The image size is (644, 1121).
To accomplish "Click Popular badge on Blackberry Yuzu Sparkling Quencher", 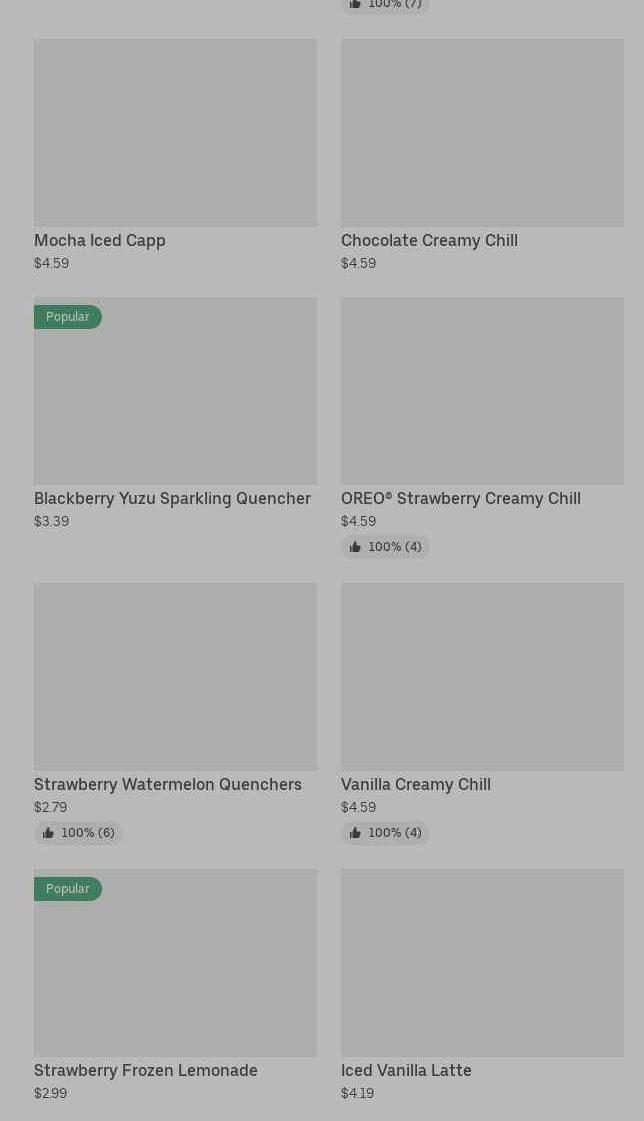I will 68,317.
